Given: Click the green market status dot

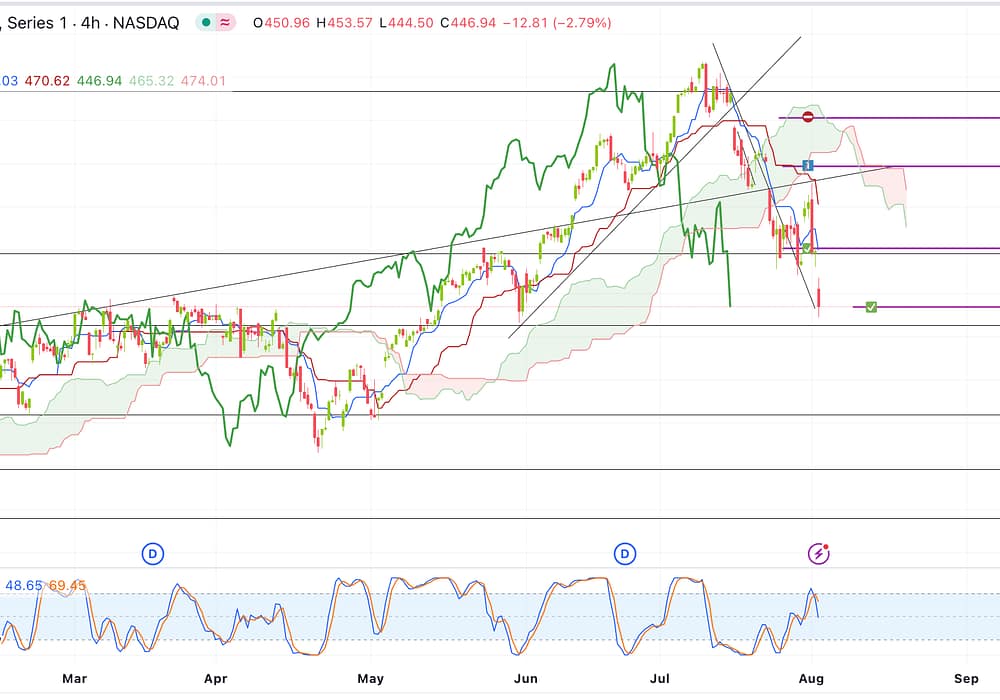Looking at the screenshot, I should (206, 22).
